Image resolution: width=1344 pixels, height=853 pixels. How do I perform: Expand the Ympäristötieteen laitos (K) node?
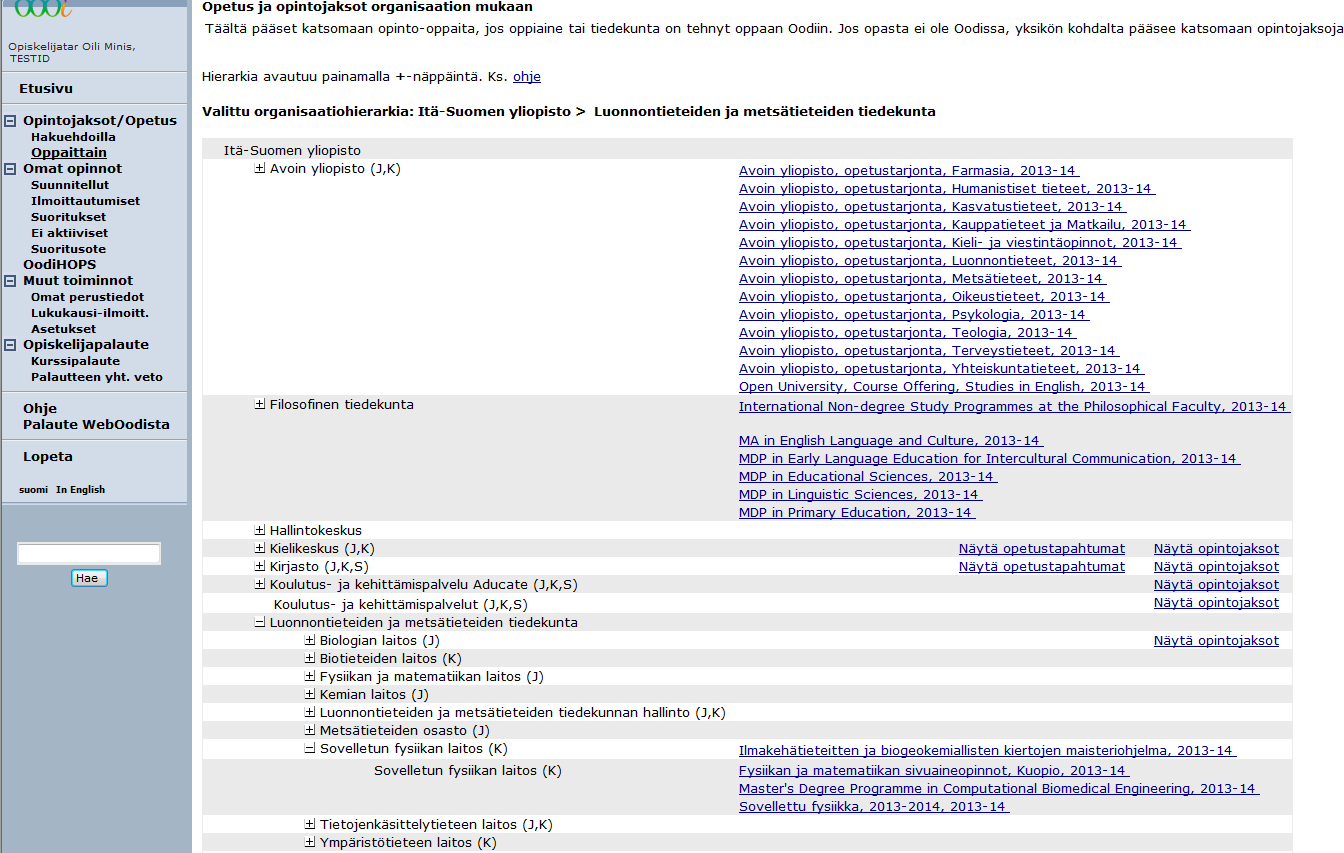pos(310,843)
